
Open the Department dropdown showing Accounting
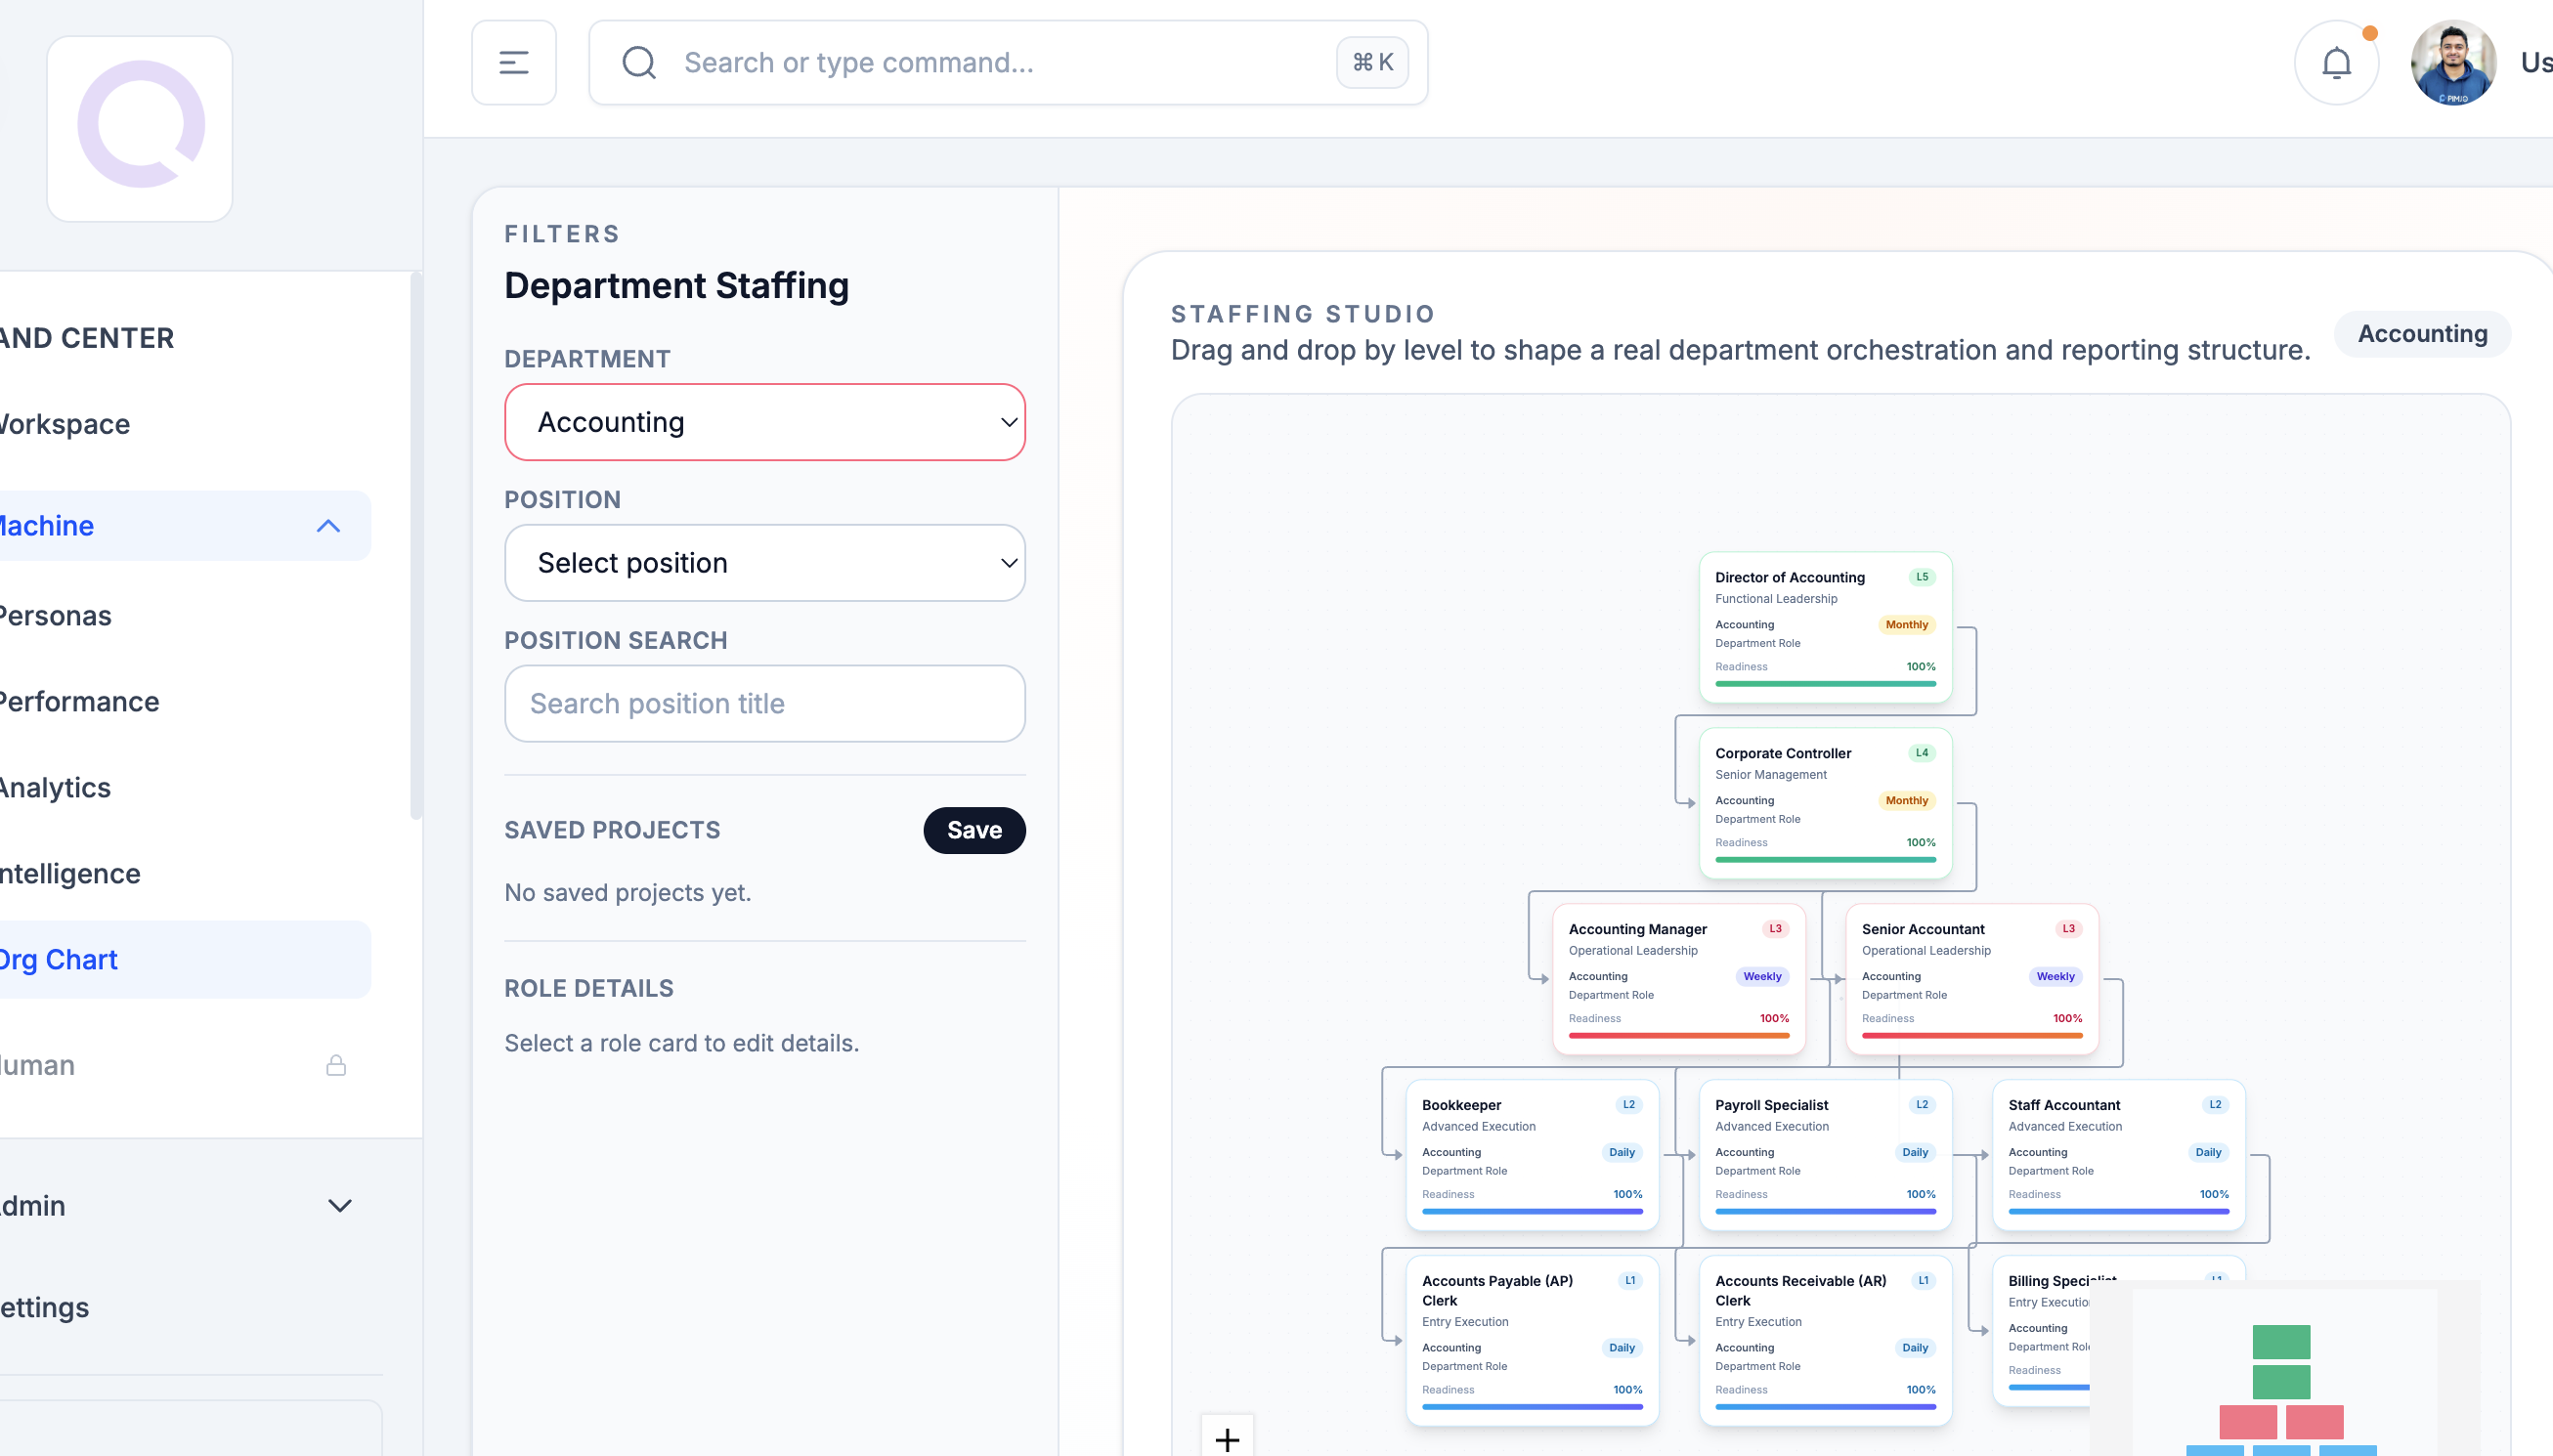tap(764, 422)
